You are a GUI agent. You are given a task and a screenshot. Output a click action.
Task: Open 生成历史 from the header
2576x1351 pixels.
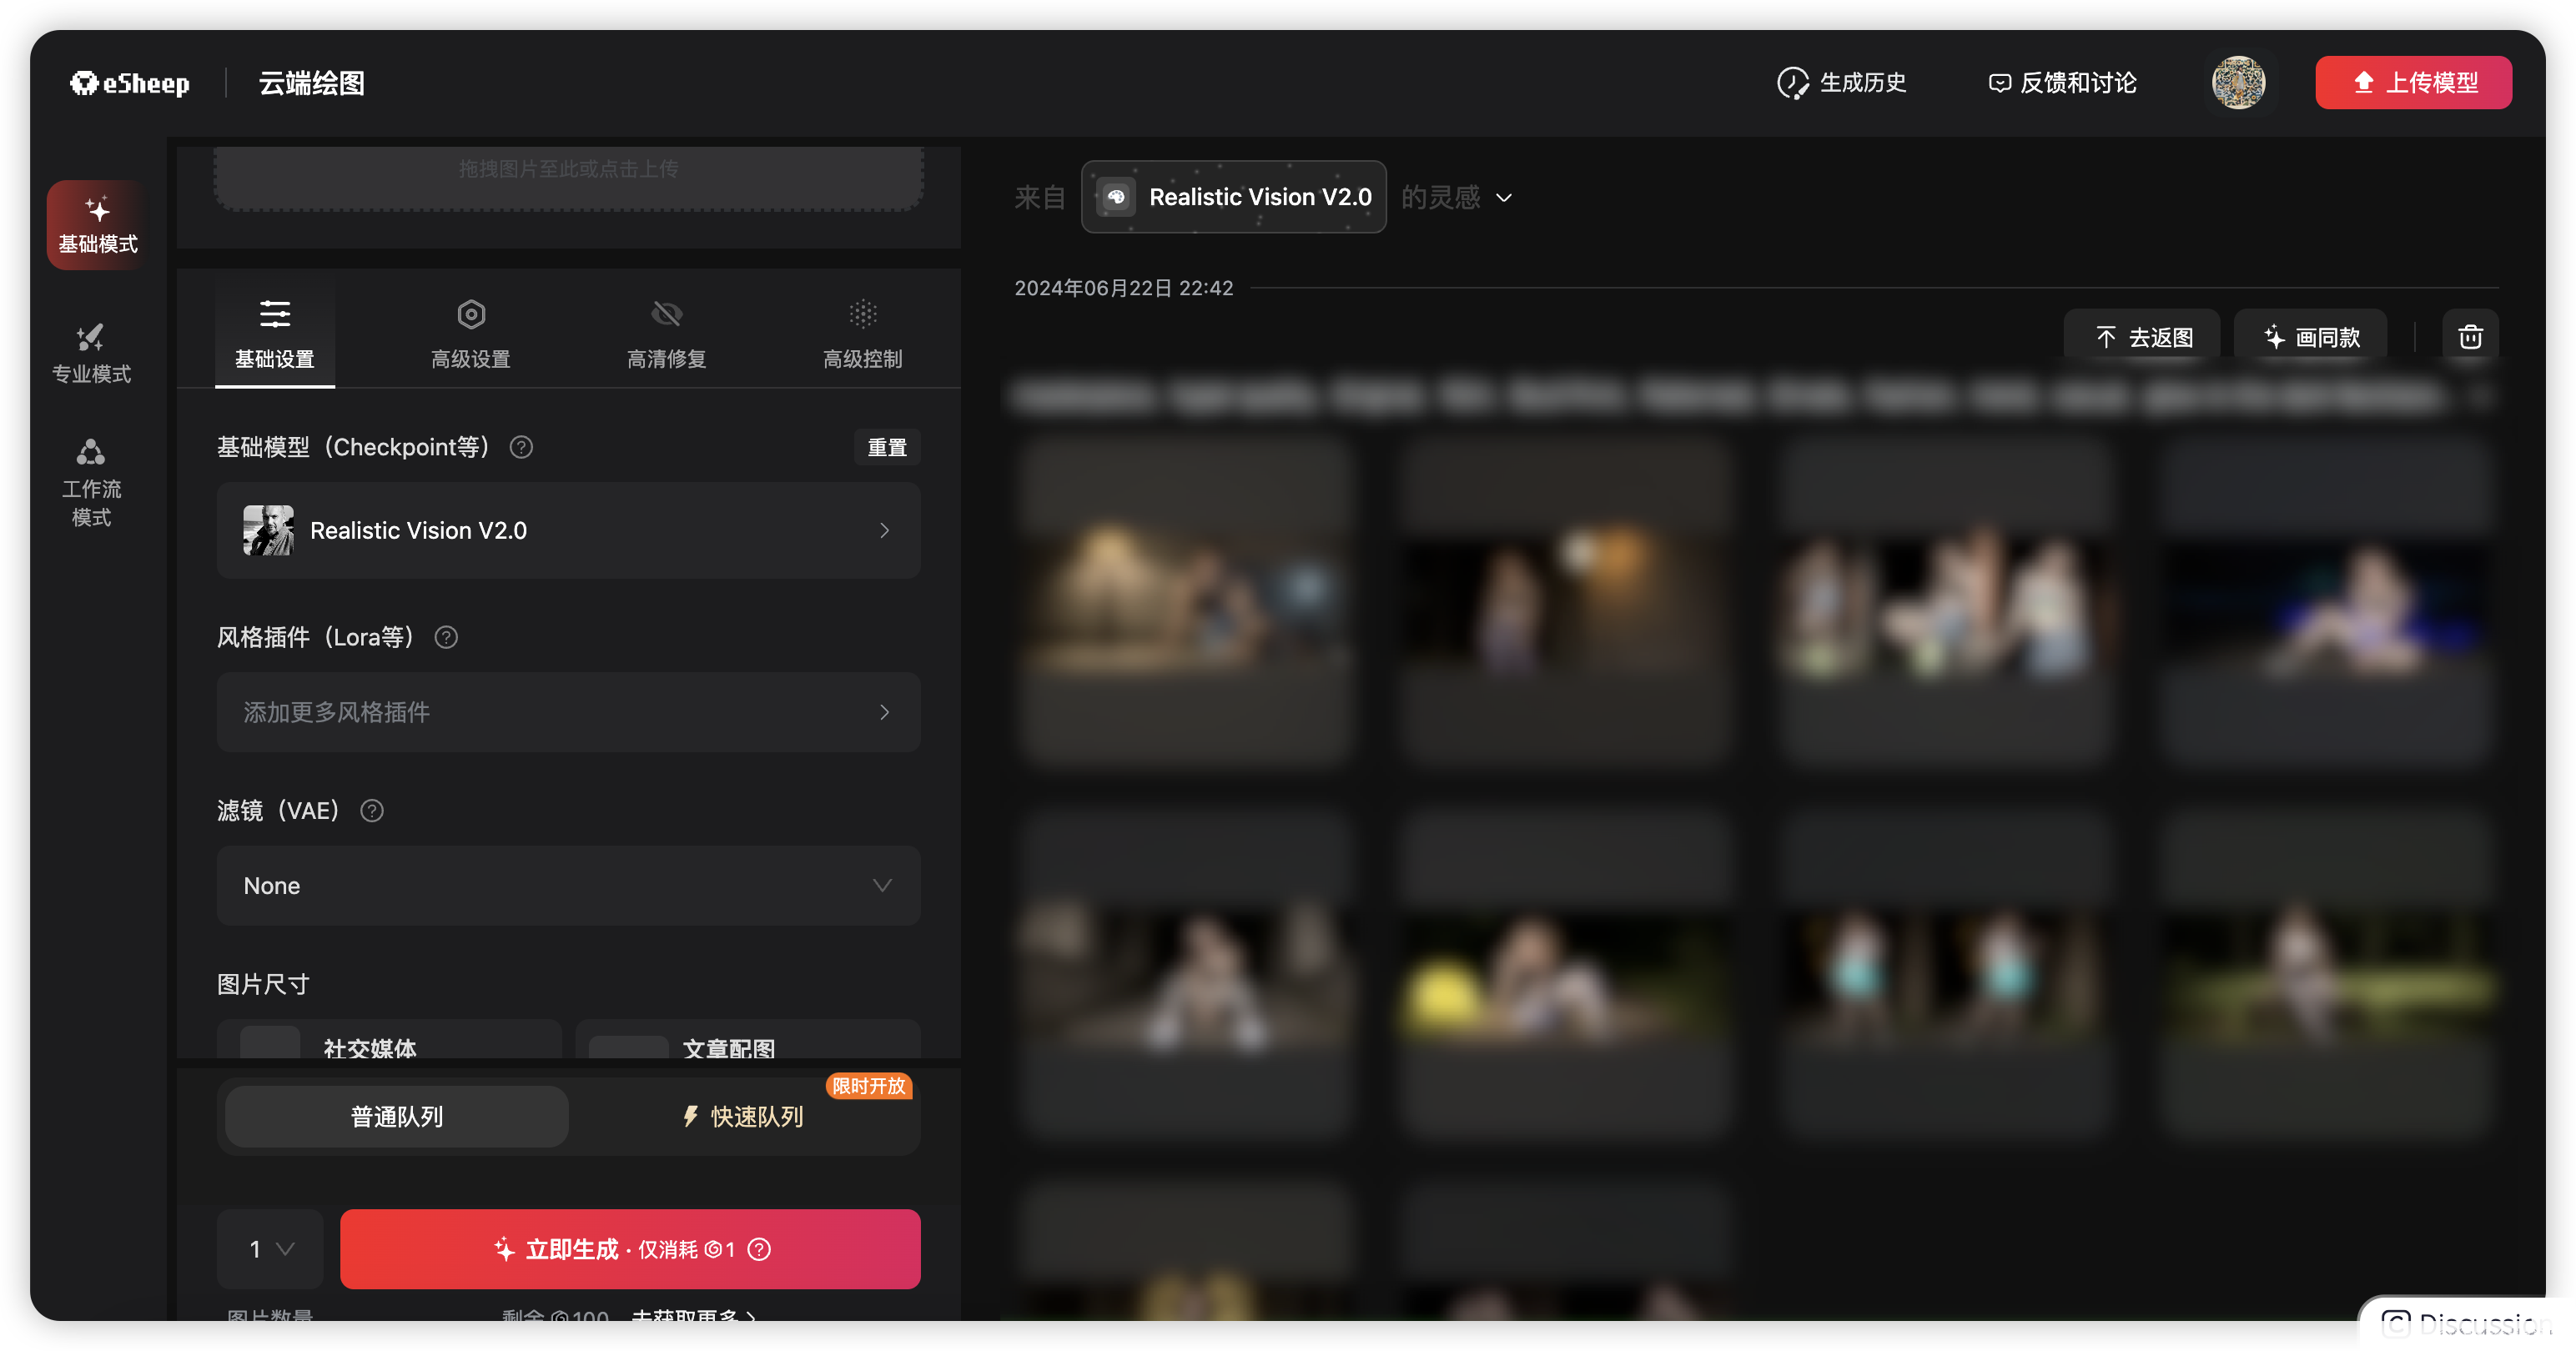1842,82
